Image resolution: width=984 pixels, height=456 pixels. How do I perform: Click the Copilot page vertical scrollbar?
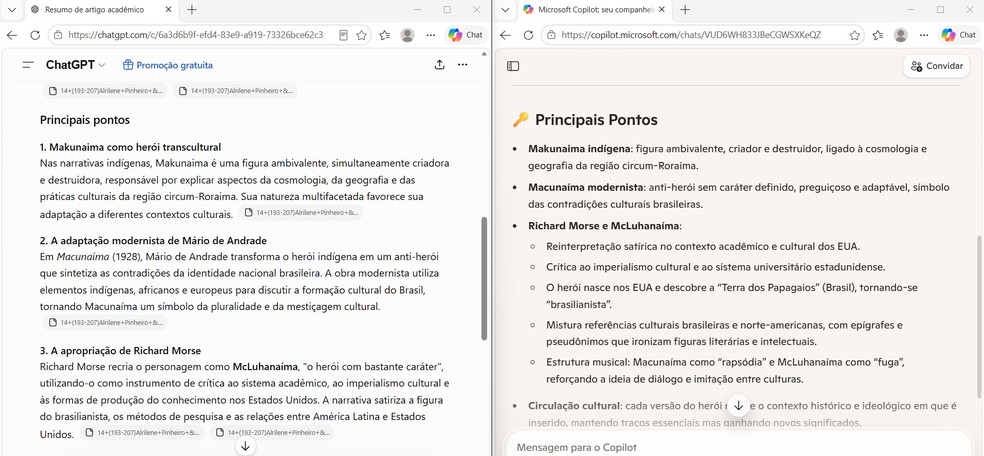point(979,317)
